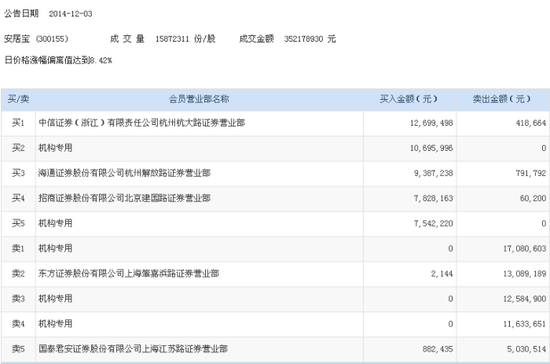The image size is (550, 364).
Task: Click the buy amount 10,695,996
Action: pyautogui.click(x=431, y=148)
